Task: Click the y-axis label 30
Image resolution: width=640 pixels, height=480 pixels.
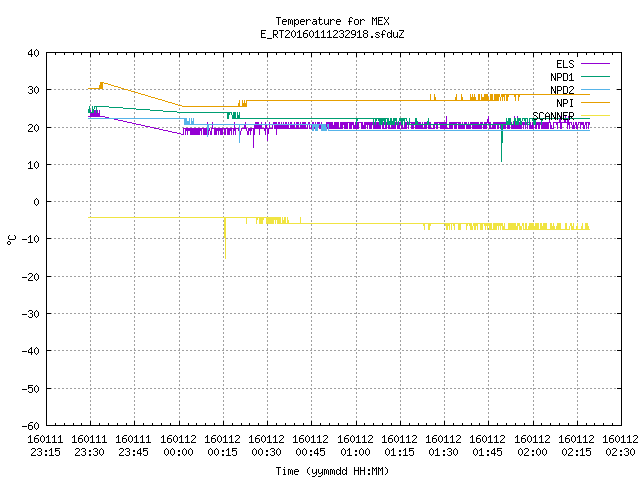Action: (x=33, y=90)
